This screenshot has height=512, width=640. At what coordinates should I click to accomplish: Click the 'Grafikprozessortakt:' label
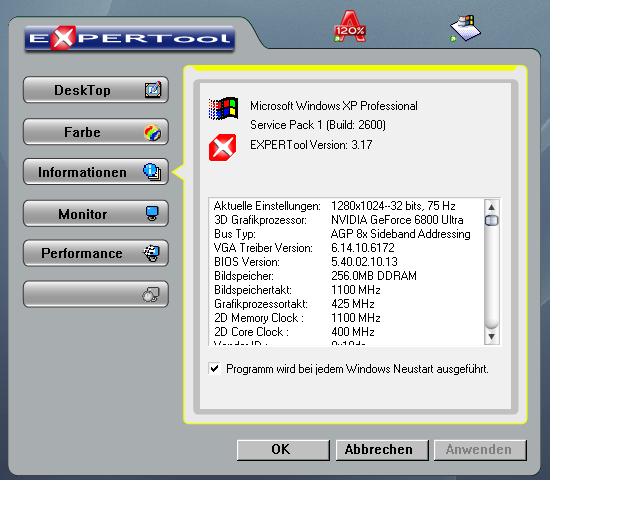coord(261,304)
